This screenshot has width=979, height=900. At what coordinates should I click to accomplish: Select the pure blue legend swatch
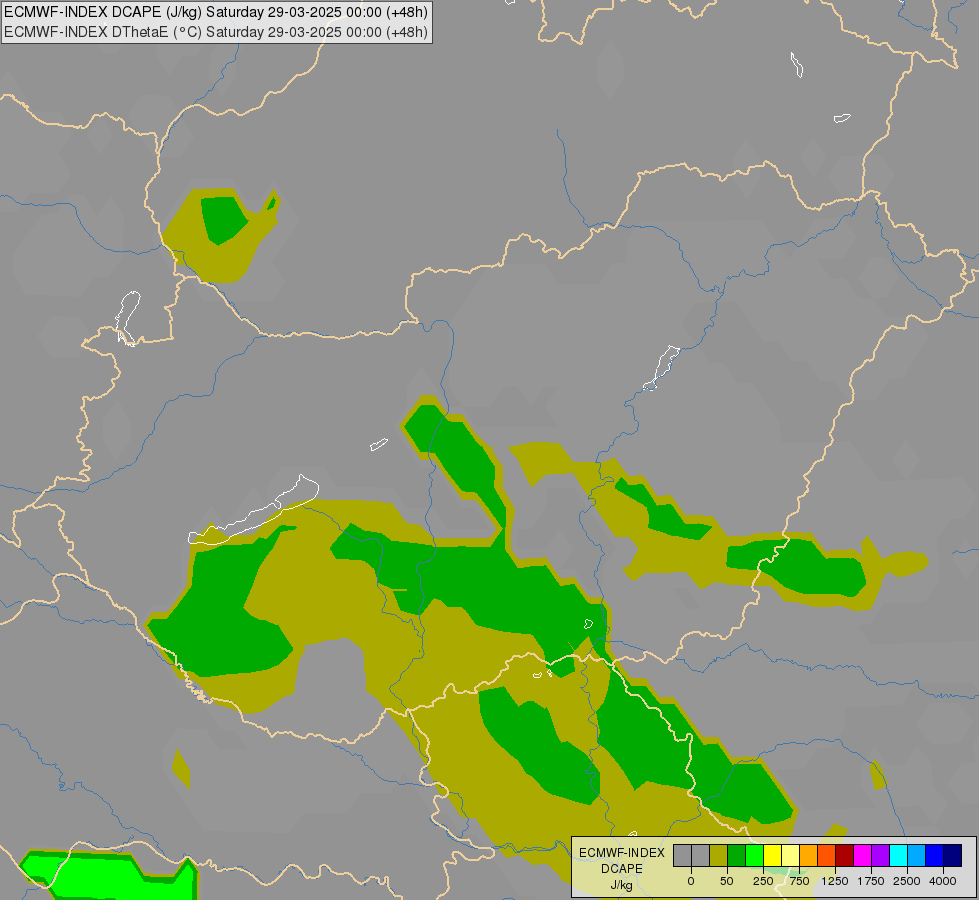(935, 855)
